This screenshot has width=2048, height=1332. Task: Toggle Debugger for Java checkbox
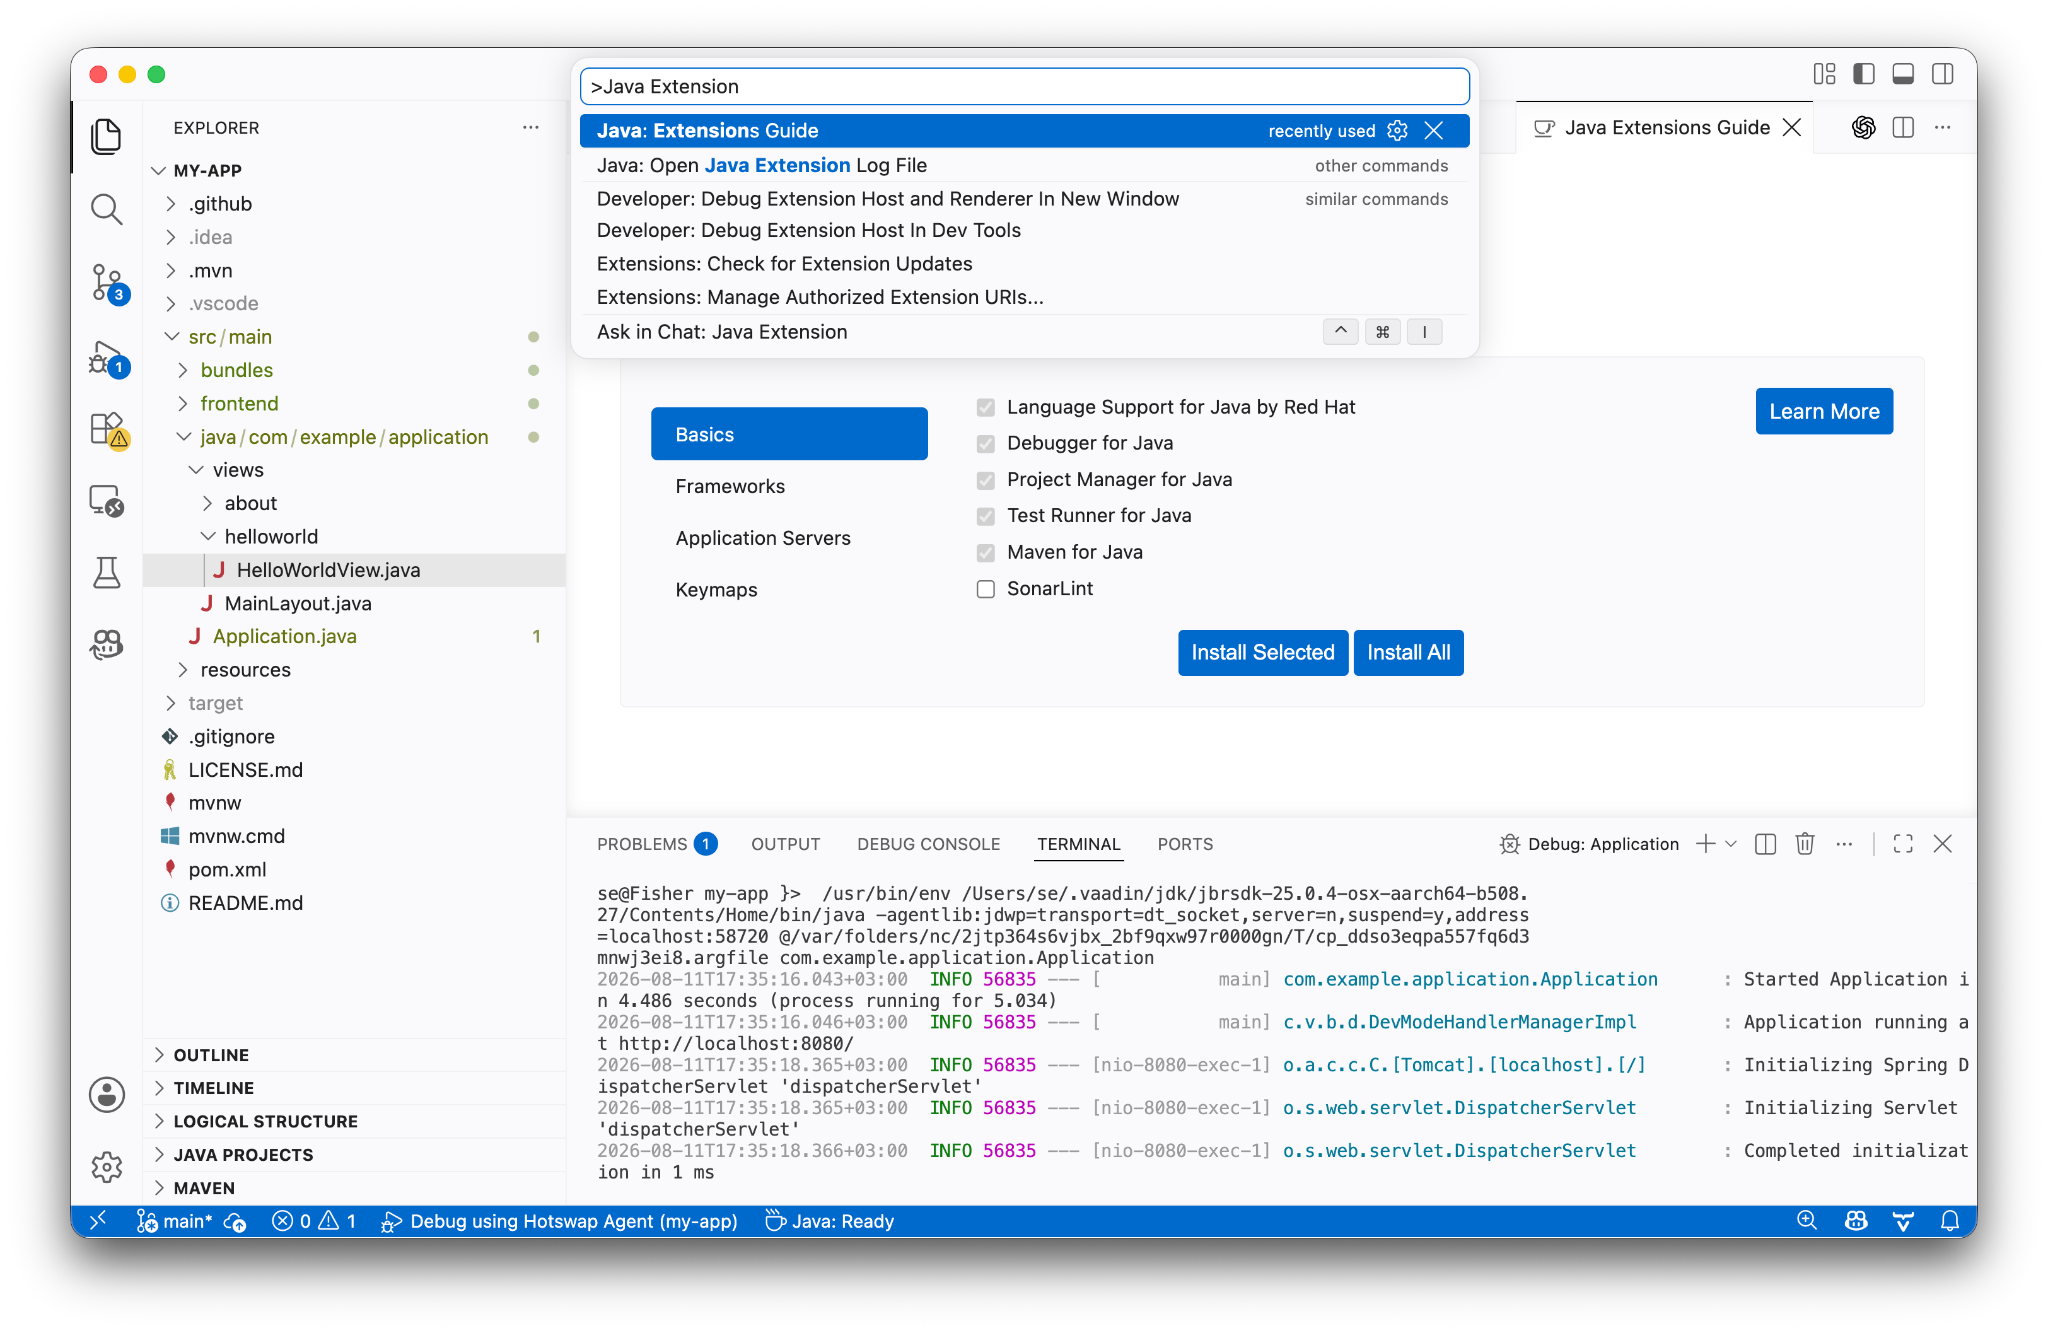[x=986, y=443]
